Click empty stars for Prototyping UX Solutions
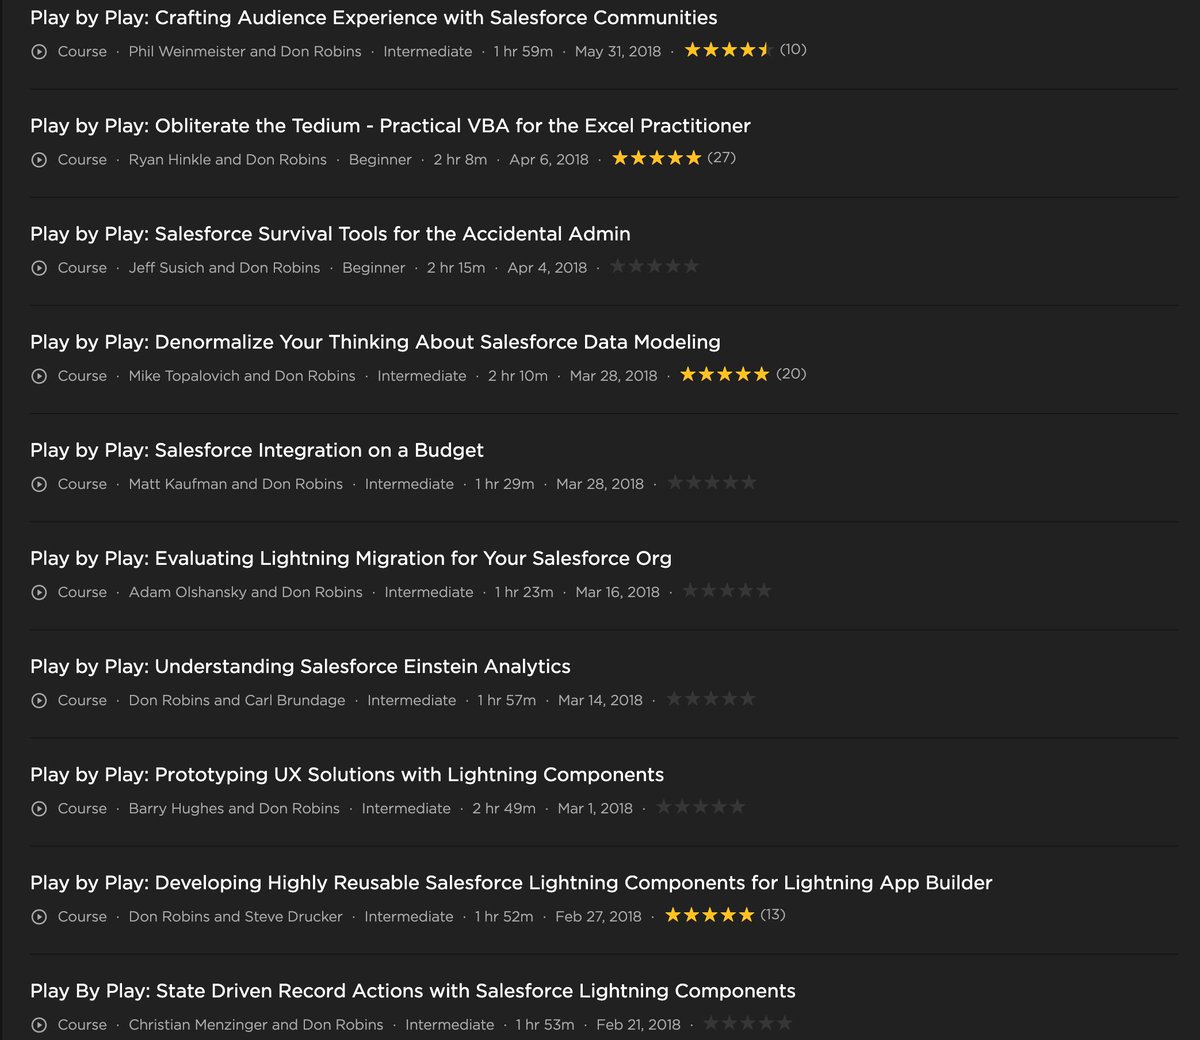This screenshot has width=1200, height=1040. pyautogui.click(x=701, y=807)
